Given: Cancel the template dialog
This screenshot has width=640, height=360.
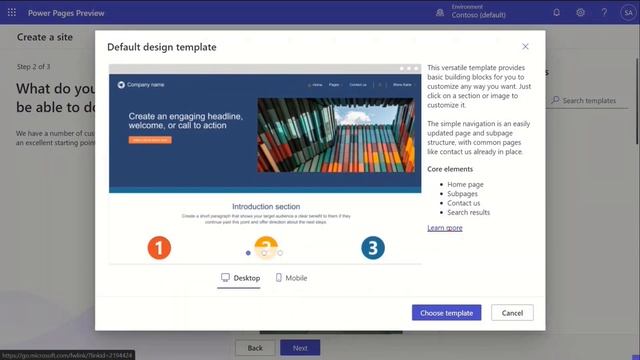Looking at the screenshot, I should point(512,313).
